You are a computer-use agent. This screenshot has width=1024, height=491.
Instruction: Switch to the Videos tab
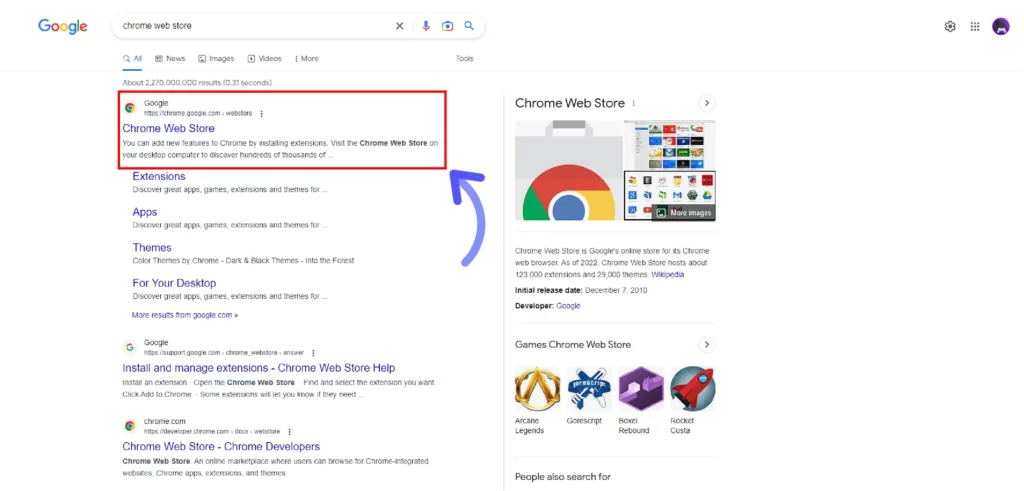click(x=264, y=59)
